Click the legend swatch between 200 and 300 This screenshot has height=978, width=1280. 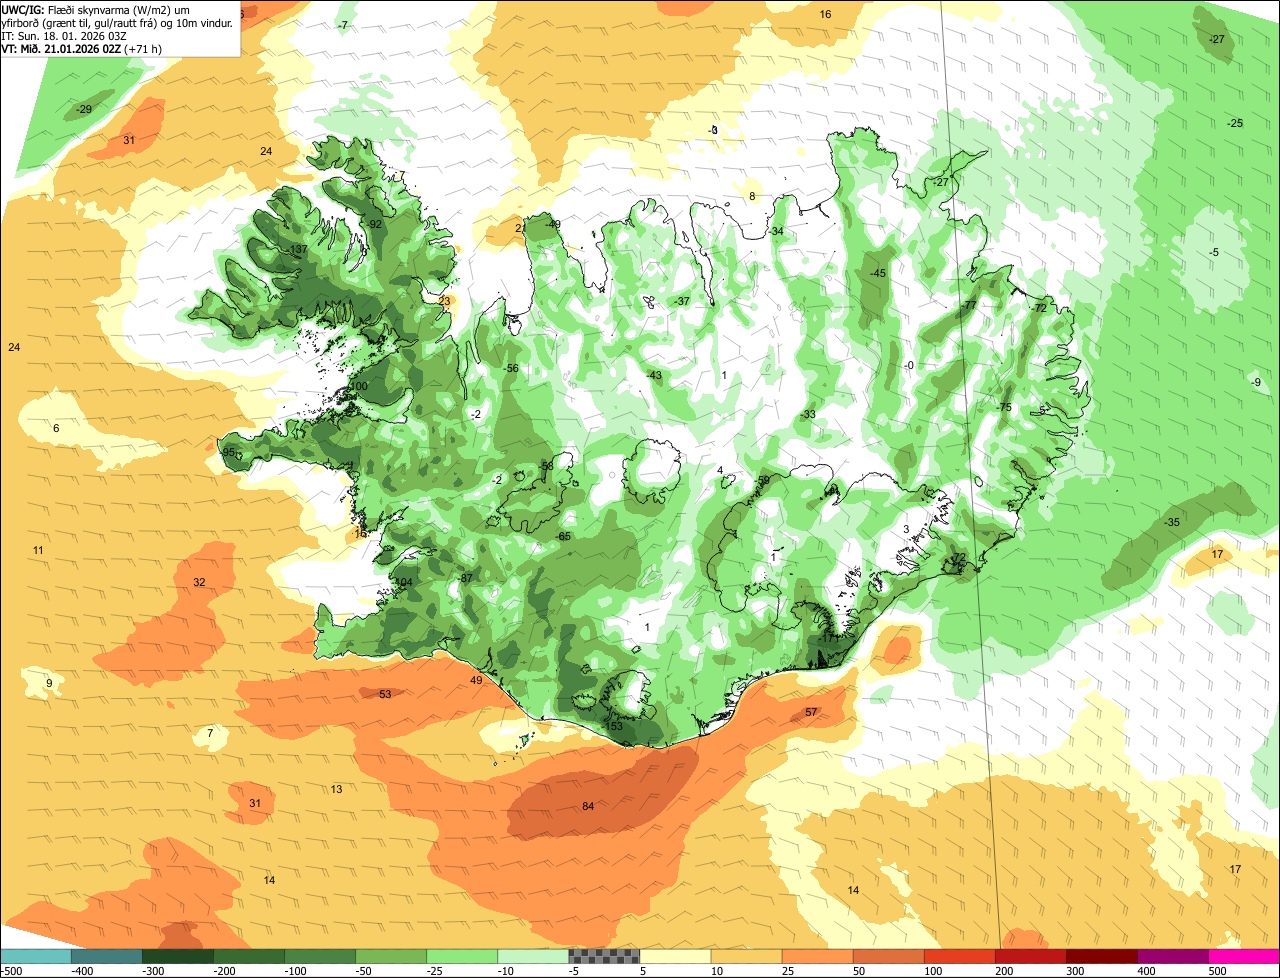click(x=1030, y=956)
